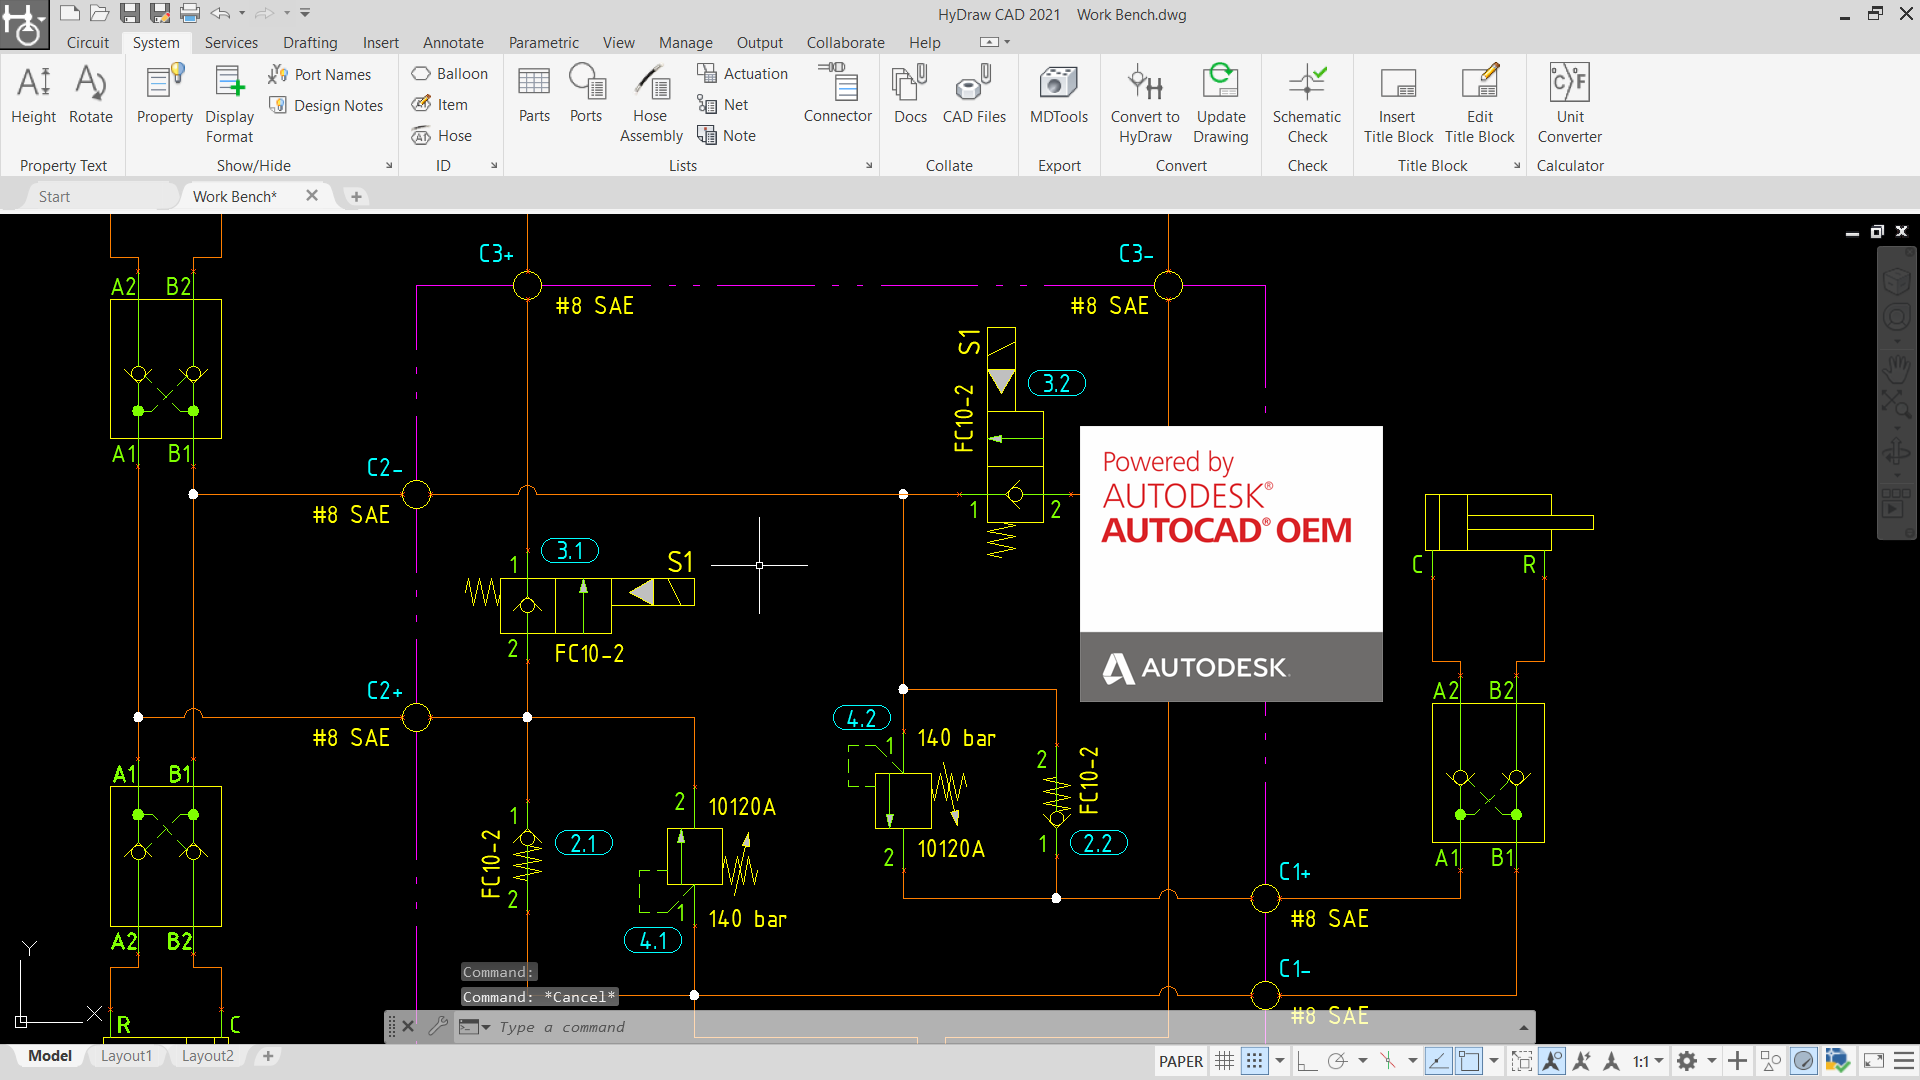1920x1080 pixels.
Task: Expand the Title Block panel options
Action: [1517, 165]
